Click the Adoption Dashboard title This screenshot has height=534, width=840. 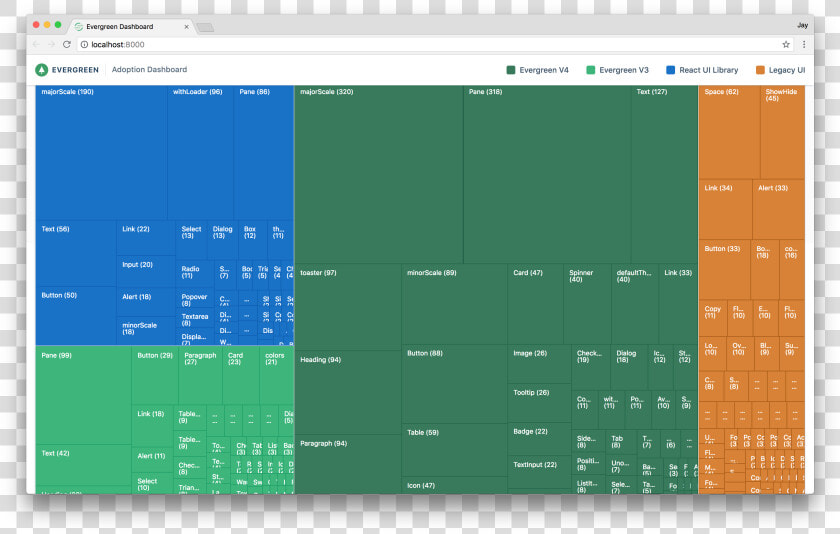(149, 70)
